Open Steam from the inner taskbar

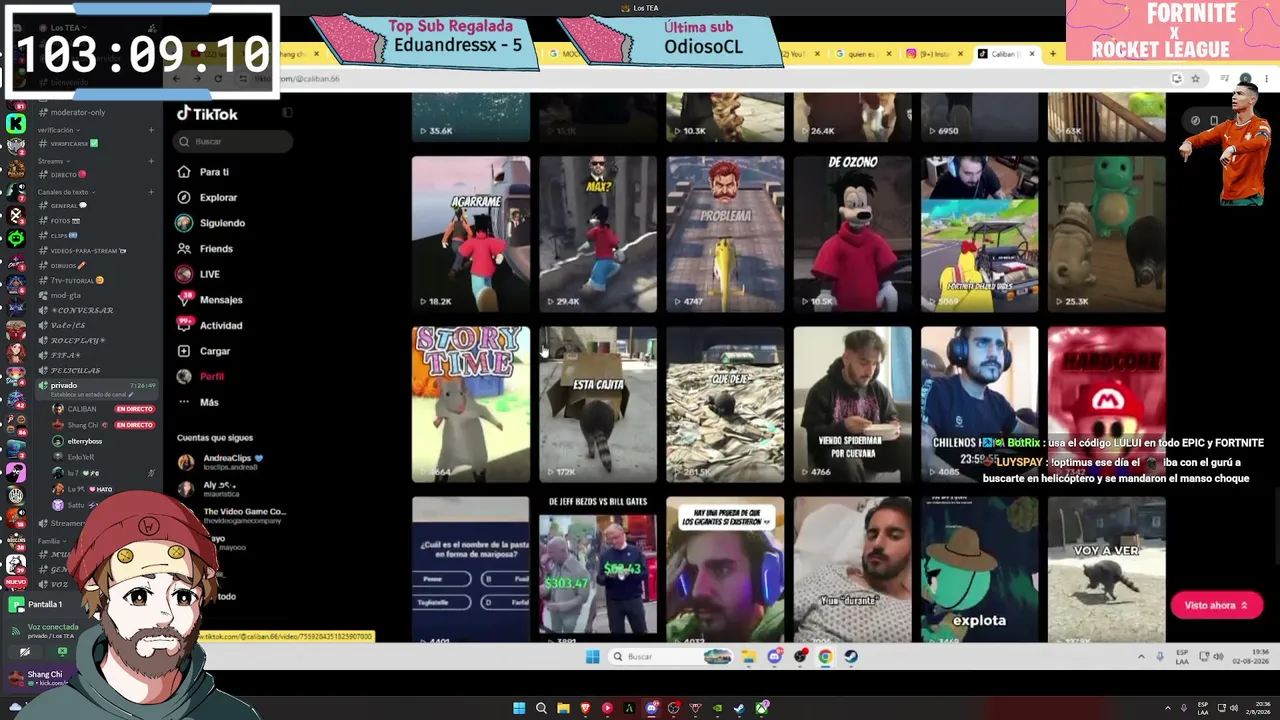point(851,657)
